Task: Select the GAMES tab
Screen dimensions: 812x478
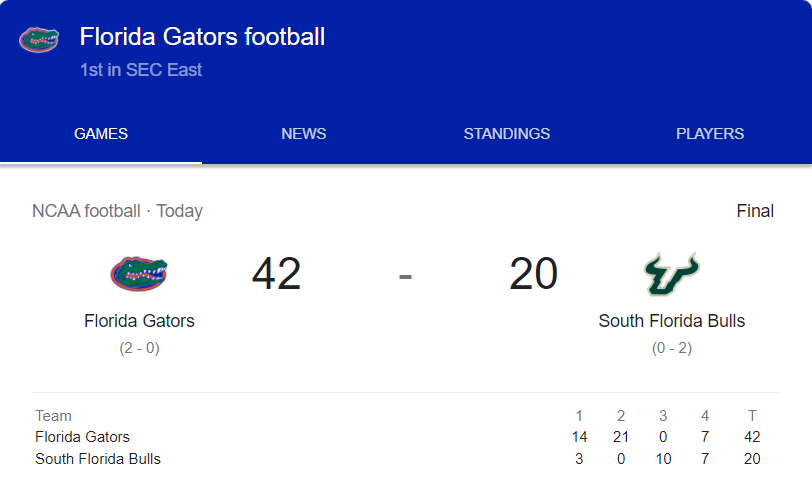Action: [101, 134]
